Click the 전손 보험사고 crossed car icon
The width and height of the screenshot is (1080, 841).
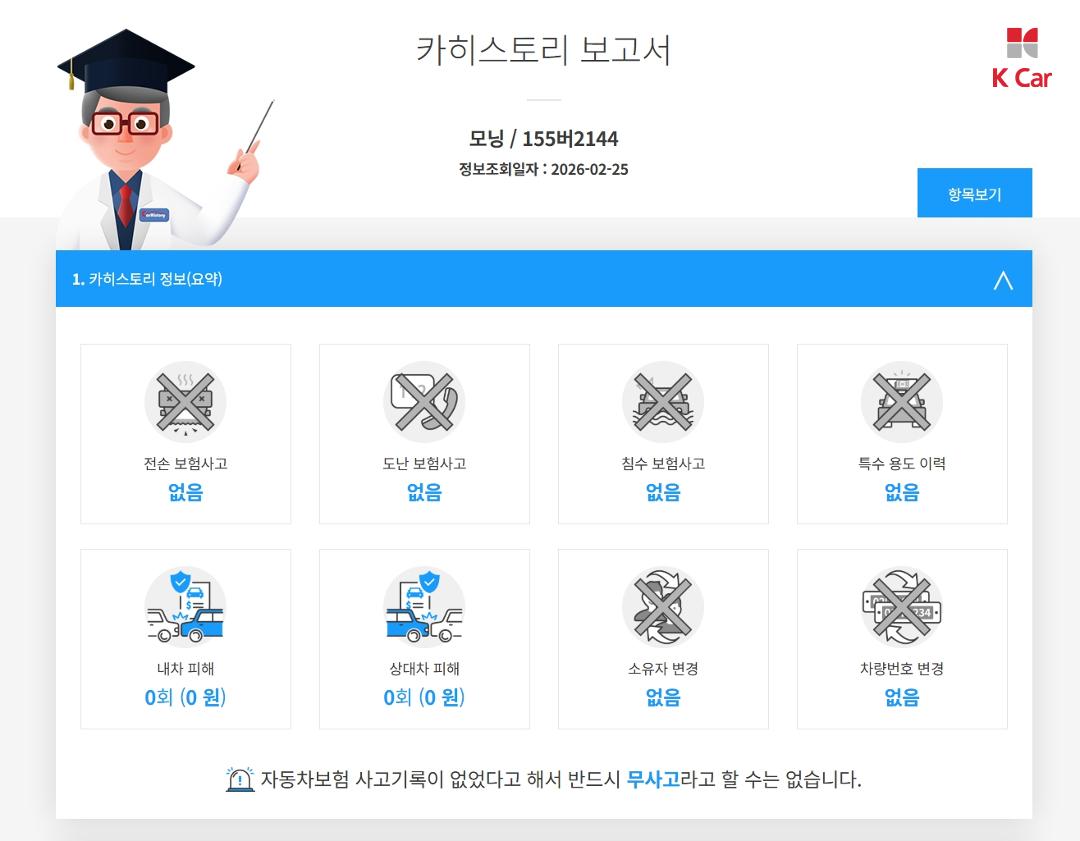coord(185,402)
